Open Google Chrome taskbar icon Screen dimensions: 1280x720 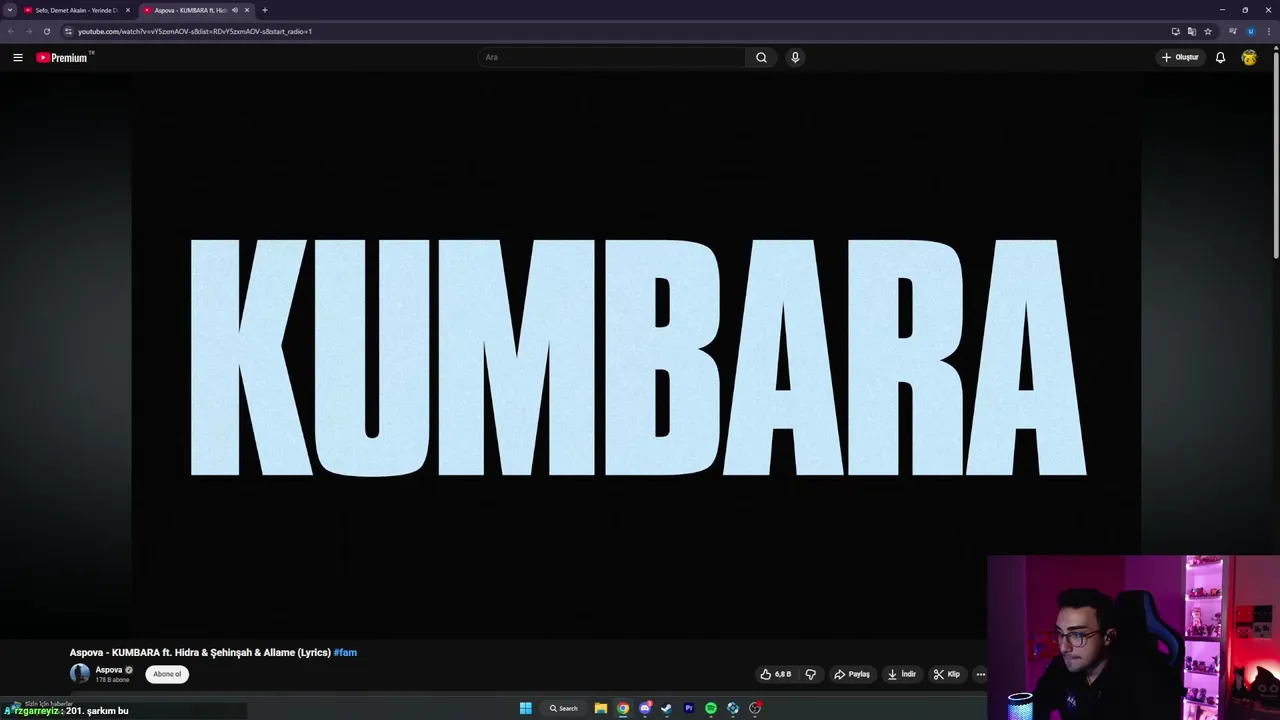point(623,708)
